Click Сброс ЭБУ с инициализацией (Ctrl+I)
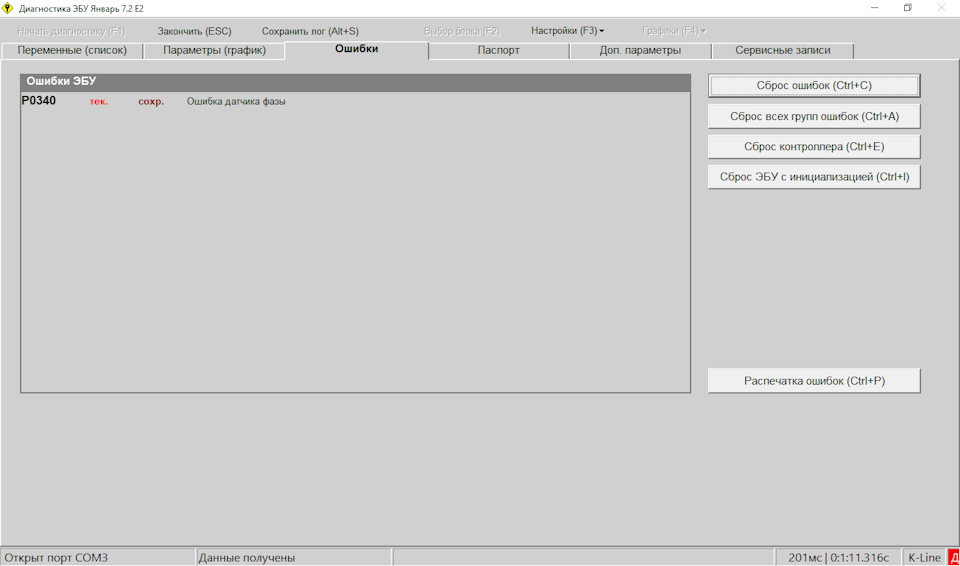Screen dimensions: 960x566 [x=814, y=177]
